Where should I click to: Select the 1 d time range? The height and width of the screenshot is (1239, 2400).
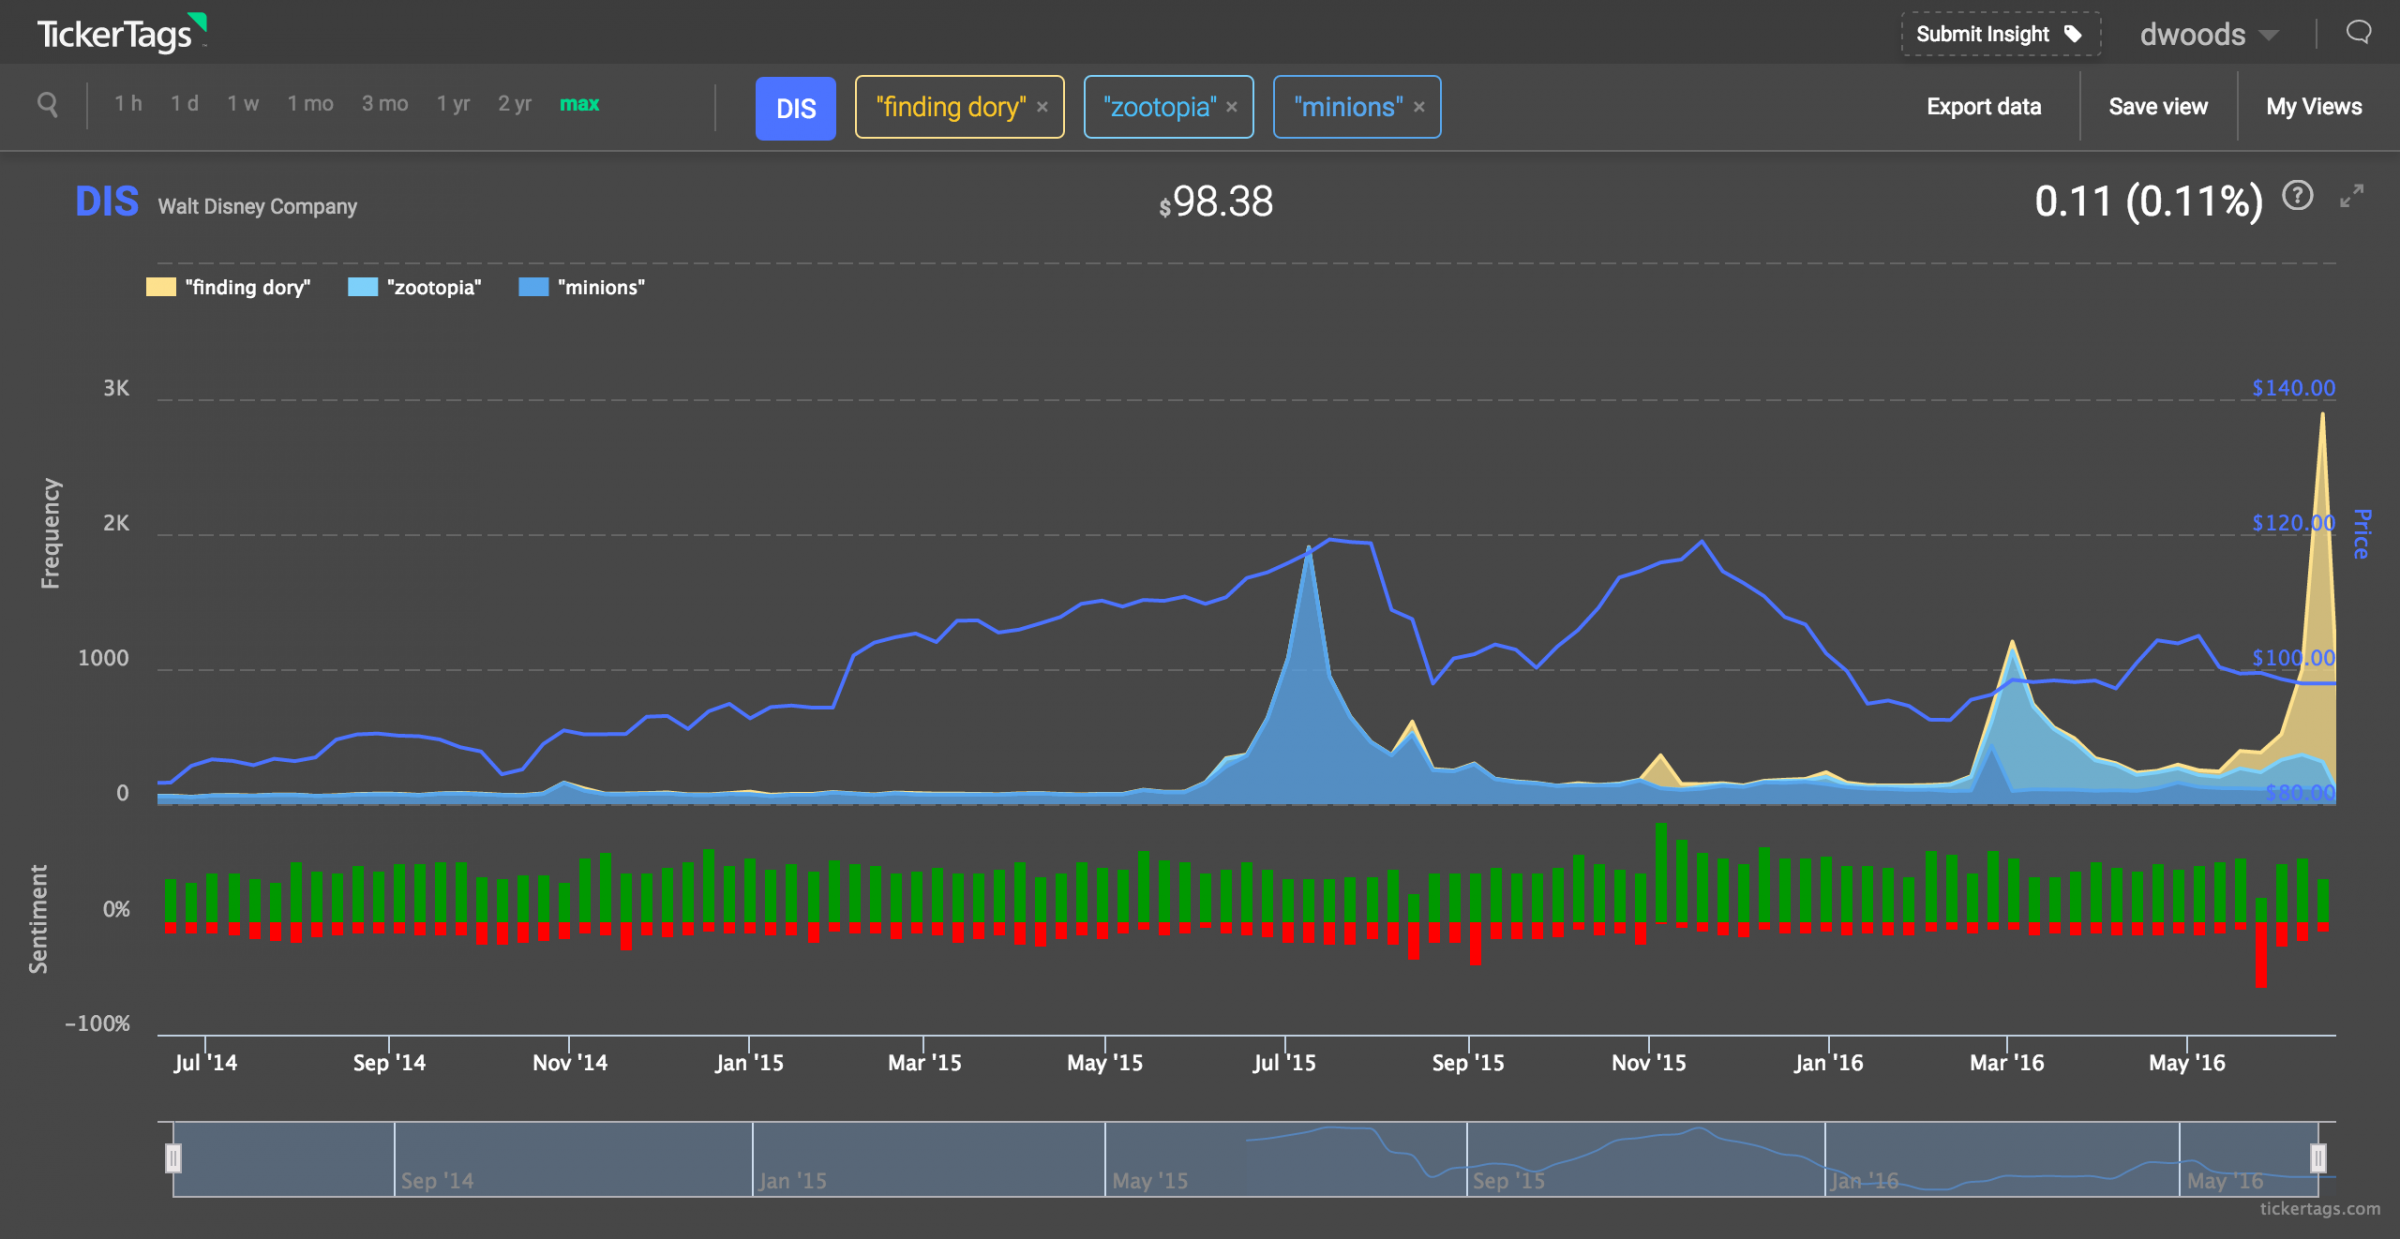184,104
